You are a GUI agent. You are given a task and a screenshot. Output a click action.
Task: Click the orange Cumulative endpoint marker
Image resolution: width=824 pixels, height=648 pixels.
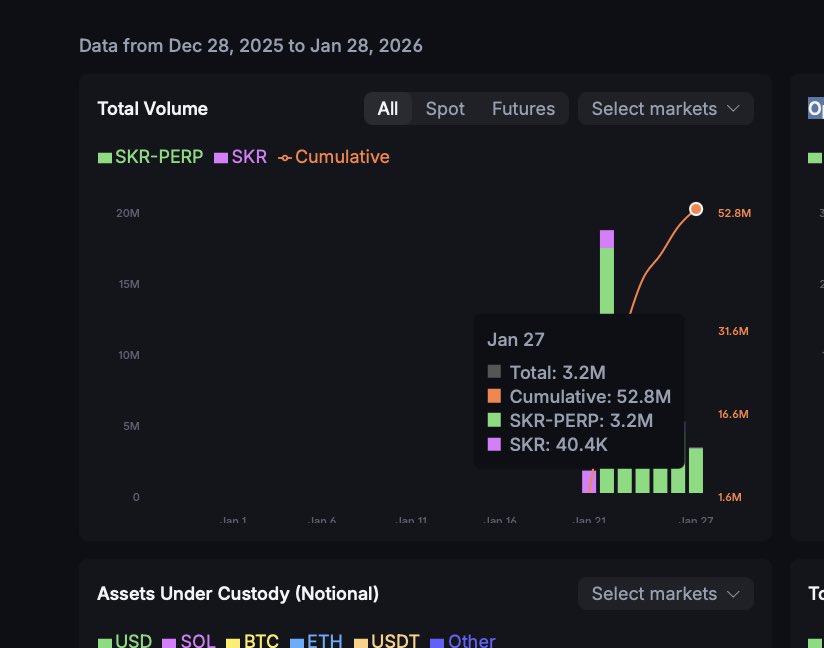pyautogui.click(x=696, y=209)
